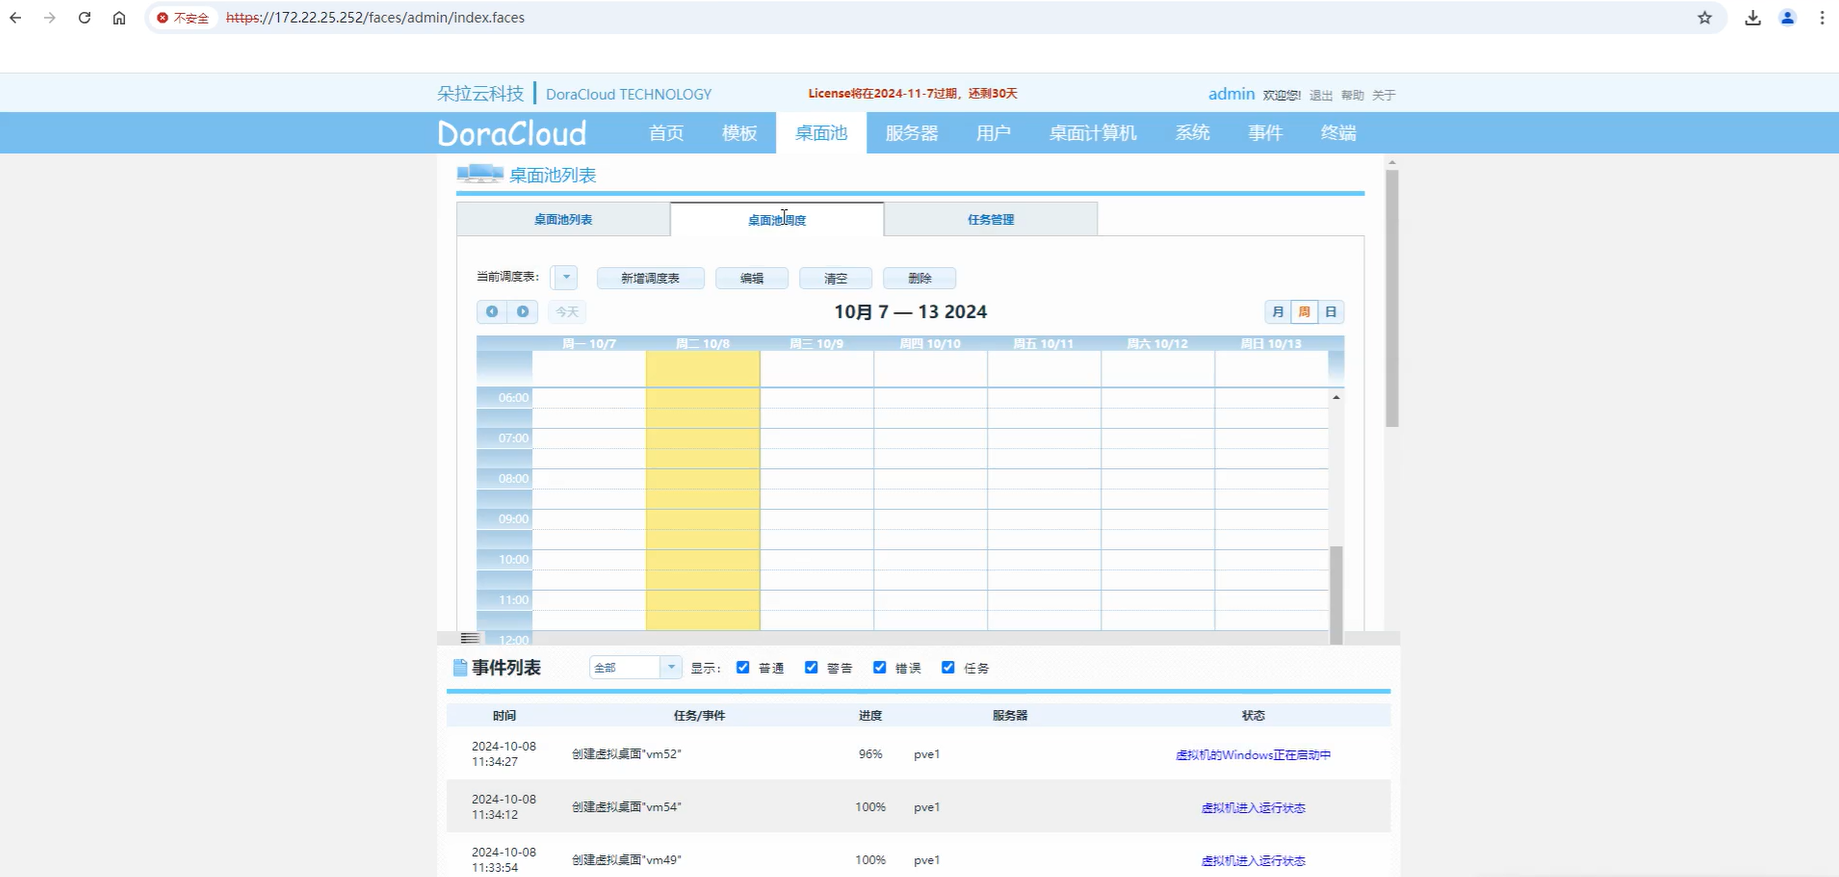Click the 清空 button
This screenshot has width=1839, height=877.
click(x=836, y=278)
